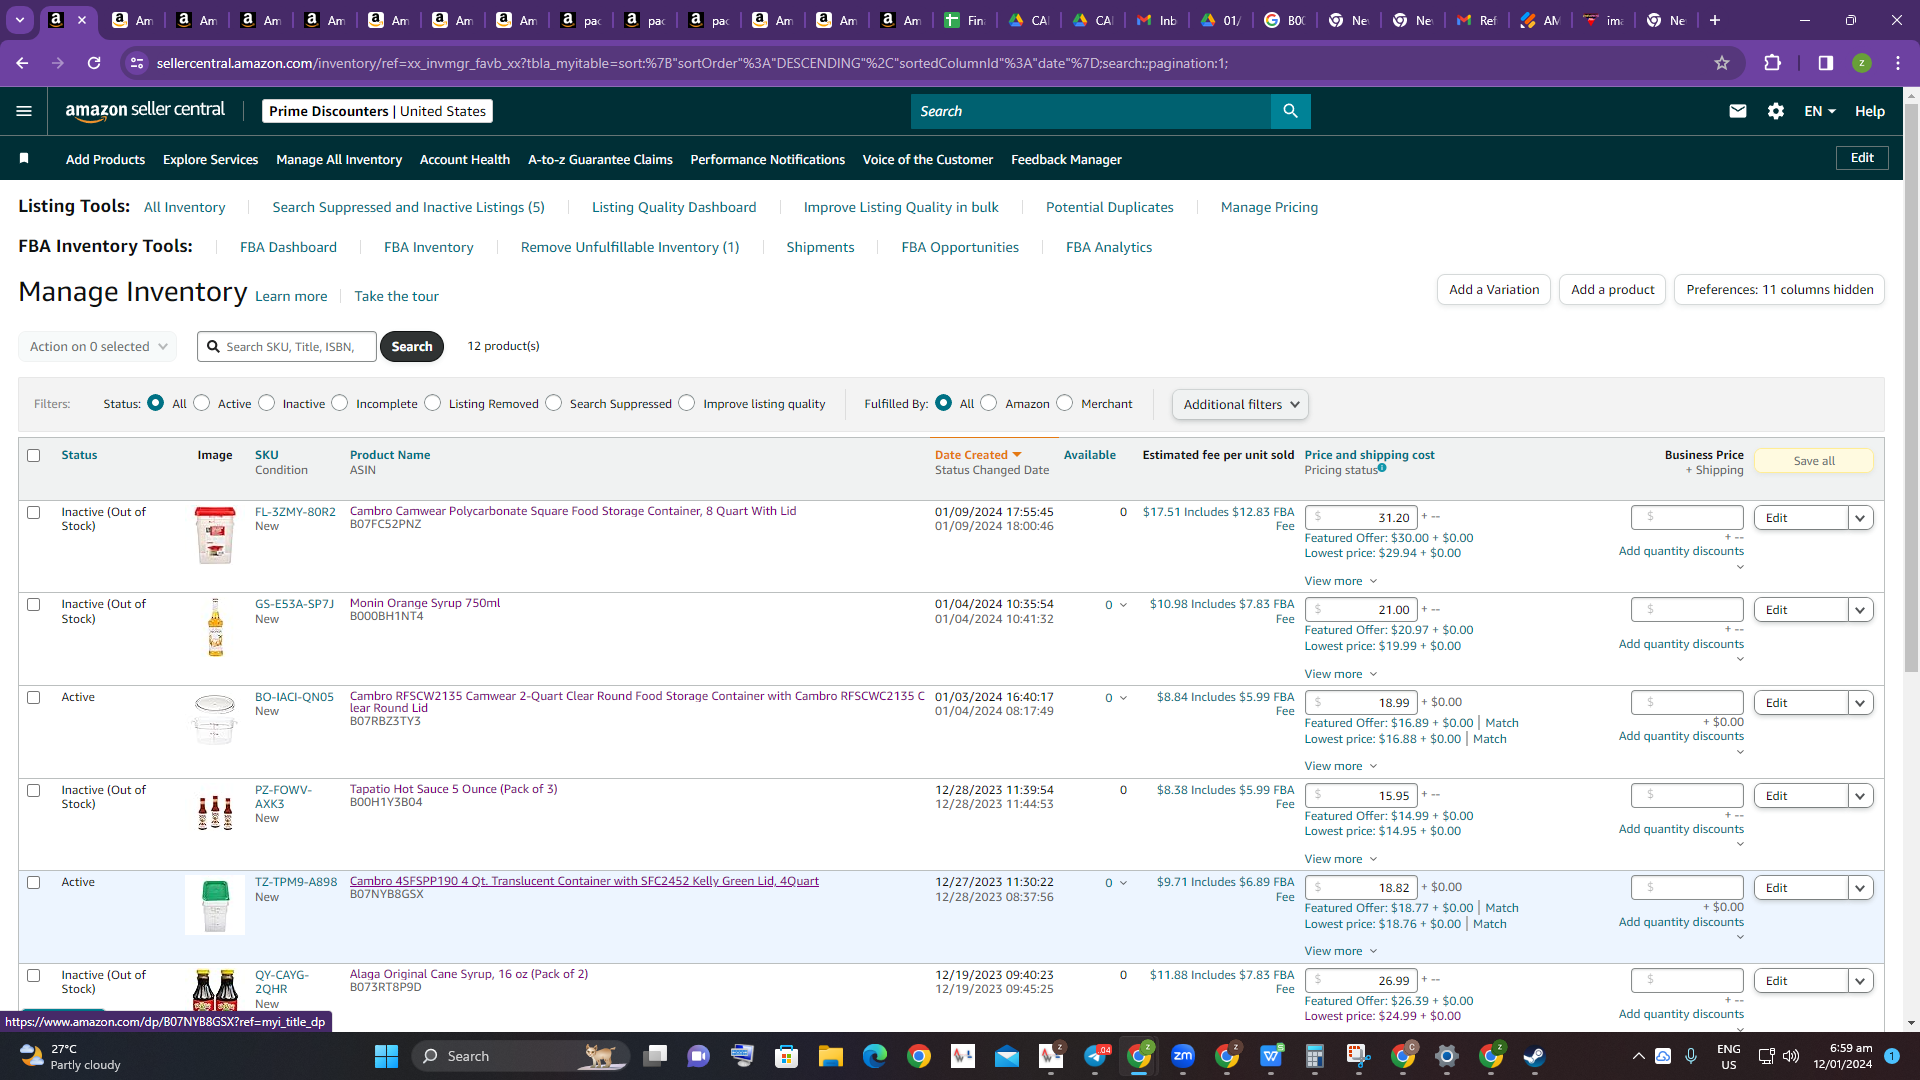Select the Active status radio filter

[202, 403]
